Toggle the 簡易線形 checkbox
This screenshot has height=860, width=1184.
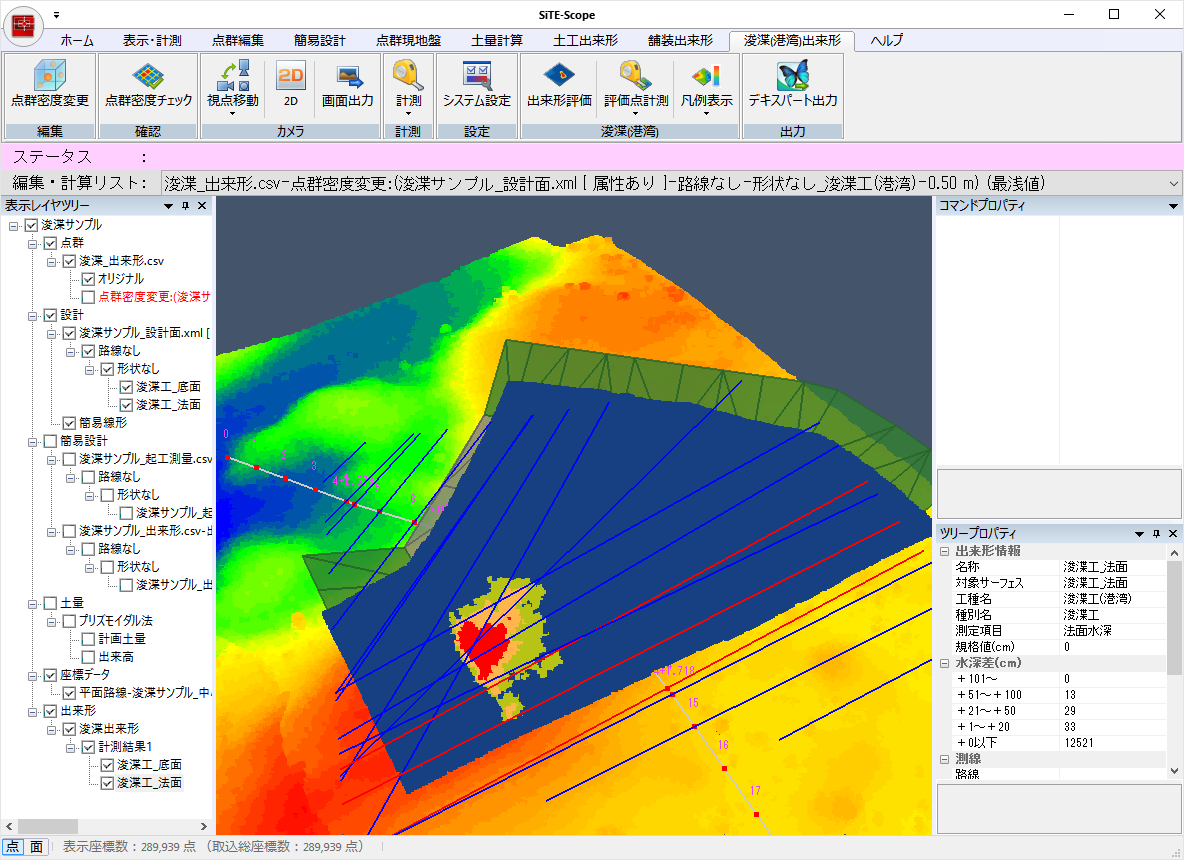click(x=69, y=423)
